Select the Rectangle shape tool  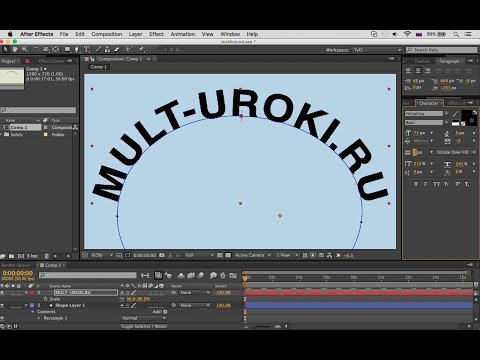[67, 49]
